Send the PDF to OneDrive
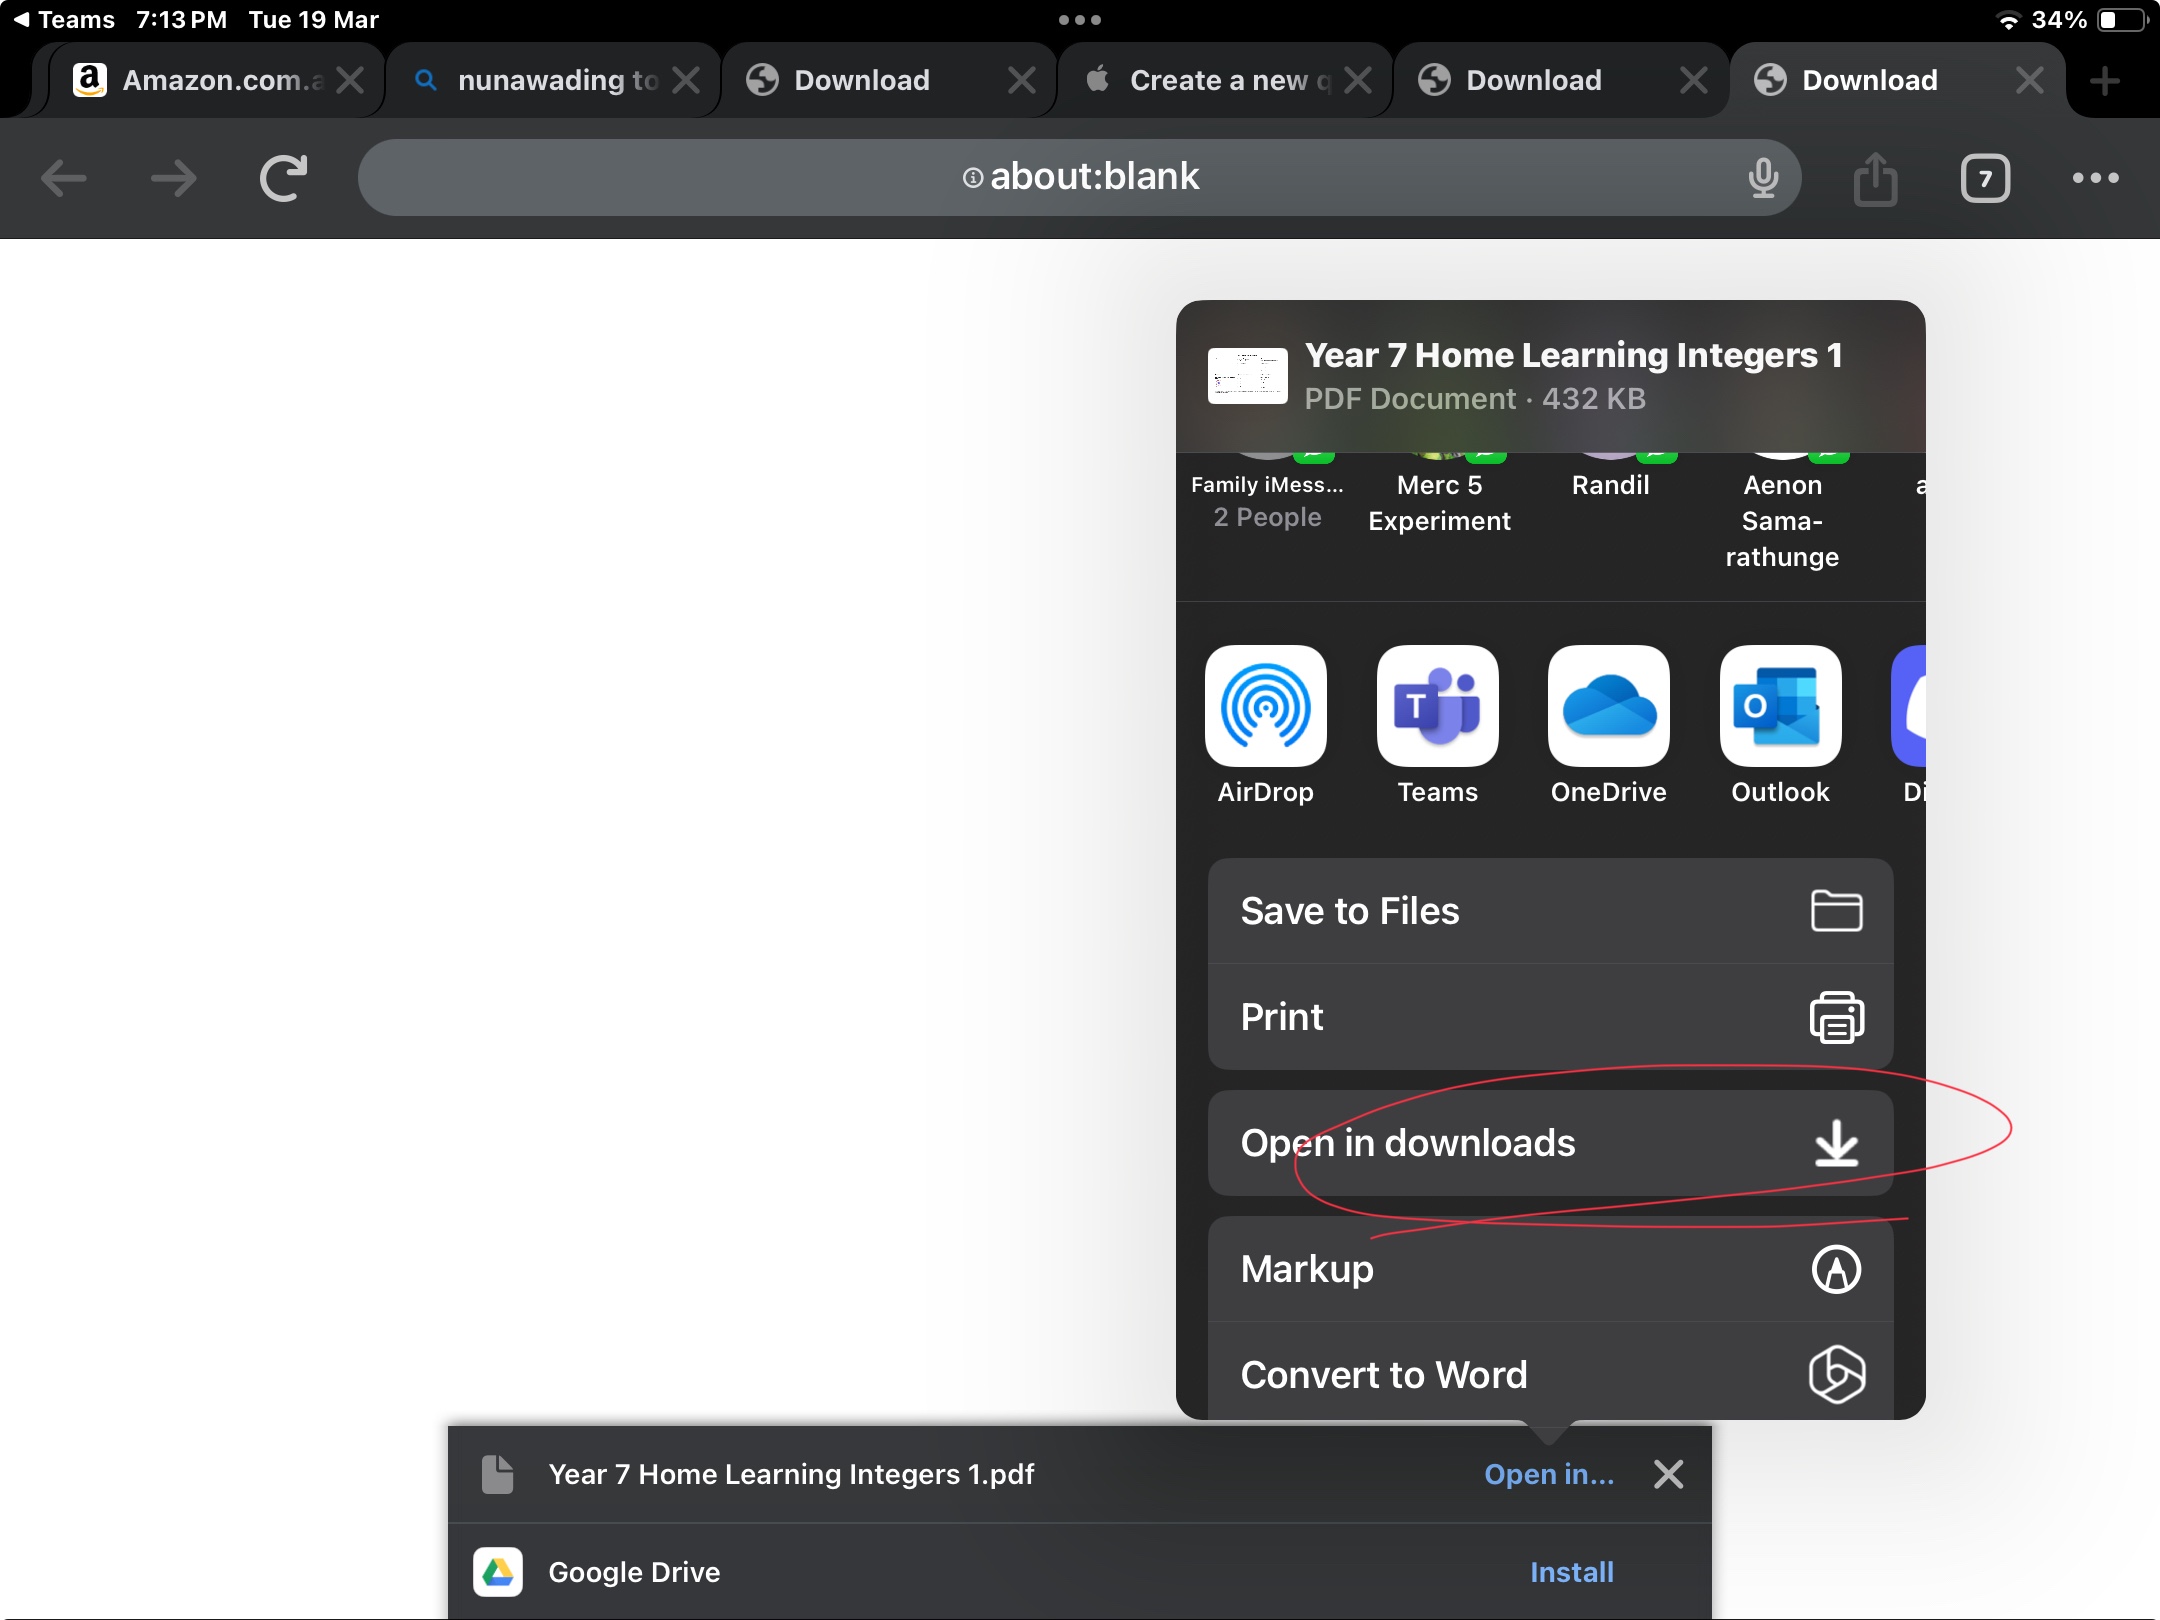The height and width of the screenshot is (1620, 2160). pos(1607,725)
